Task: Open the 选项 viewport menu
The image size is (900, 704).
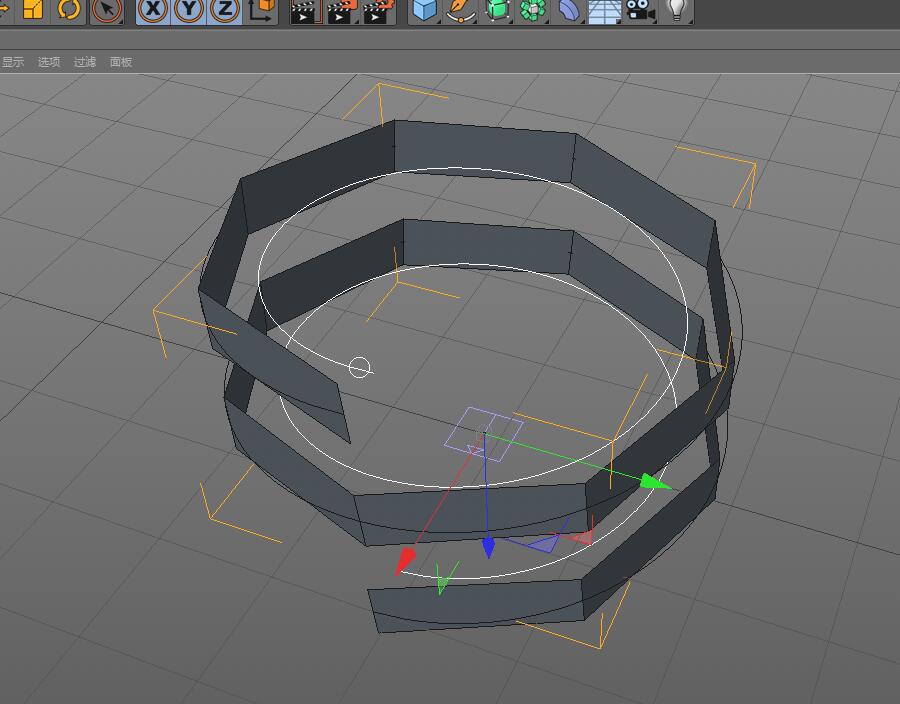Action: tap(49, 62)
